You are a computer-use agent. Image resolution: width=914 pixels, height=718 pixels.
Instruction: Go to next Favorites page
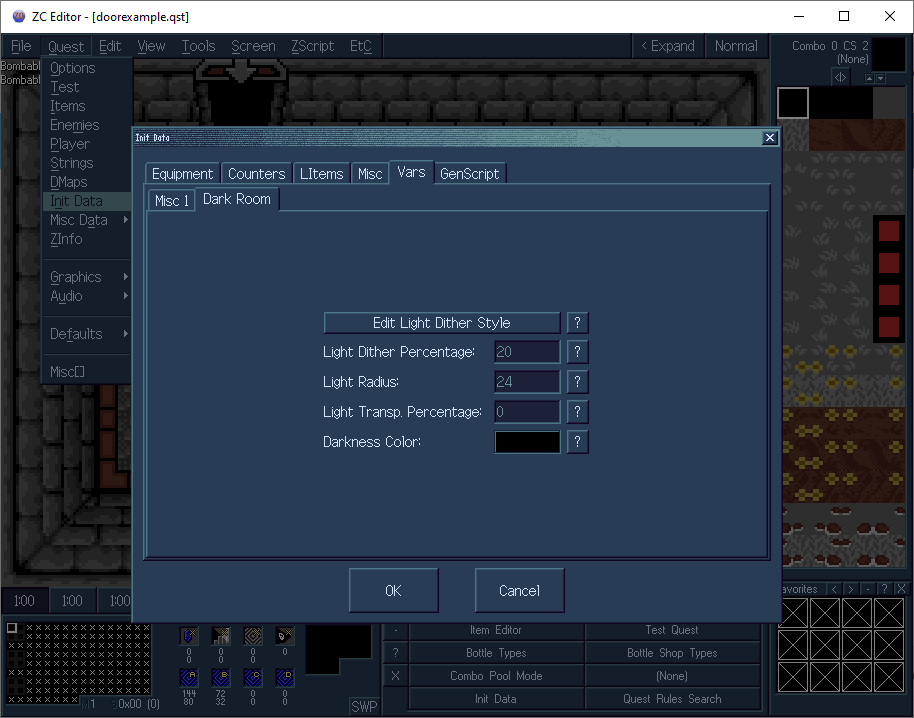tap(851, 589)
